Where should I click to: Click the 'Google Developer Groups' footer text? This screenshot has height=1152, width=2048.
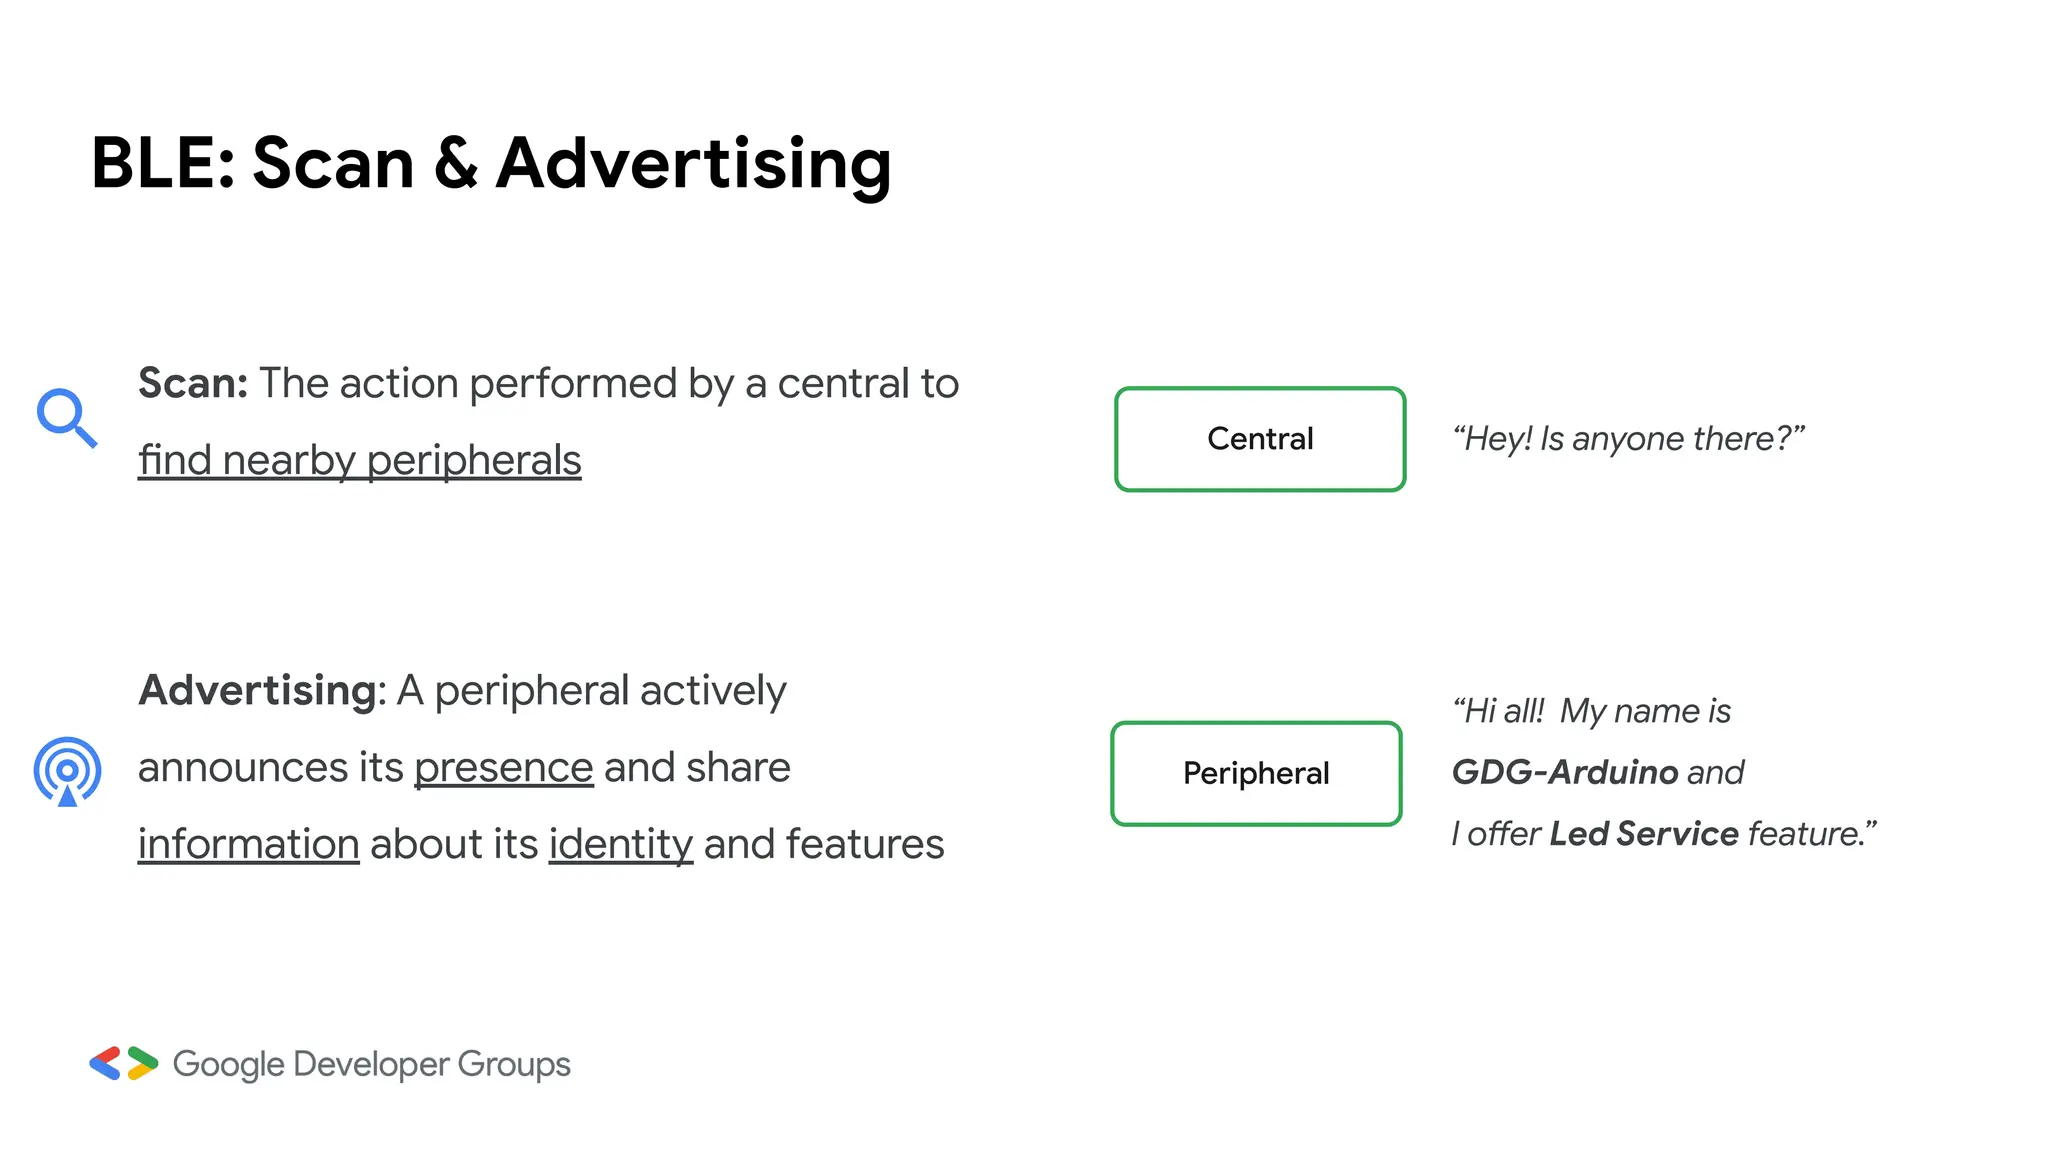click(x=372, y=1064)
